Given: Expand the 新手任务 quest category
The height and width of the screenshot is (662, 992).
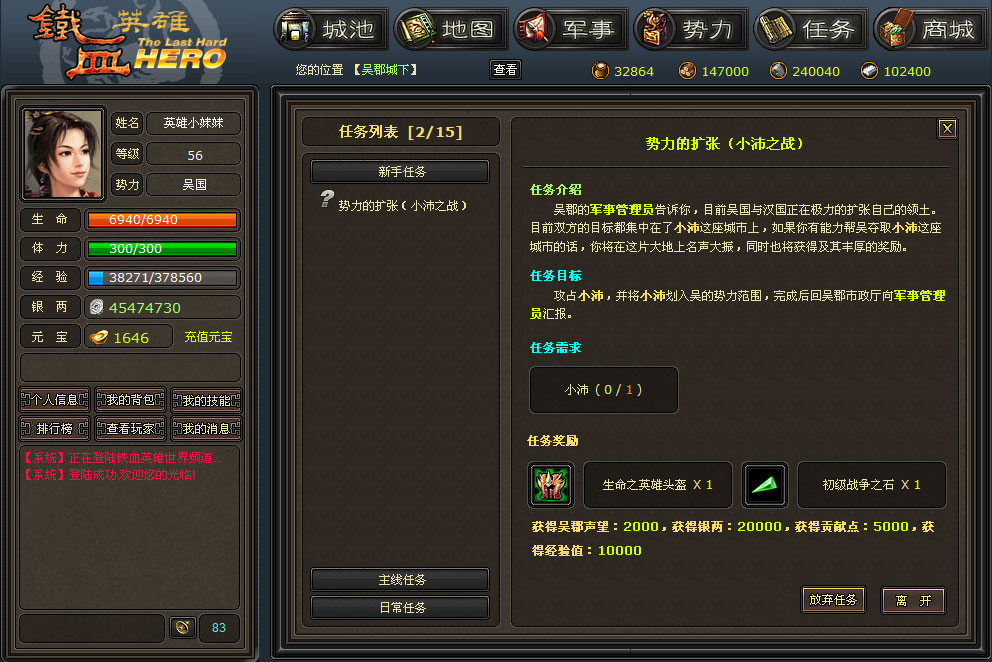Looking at the screenshot, I should (400, 172).
